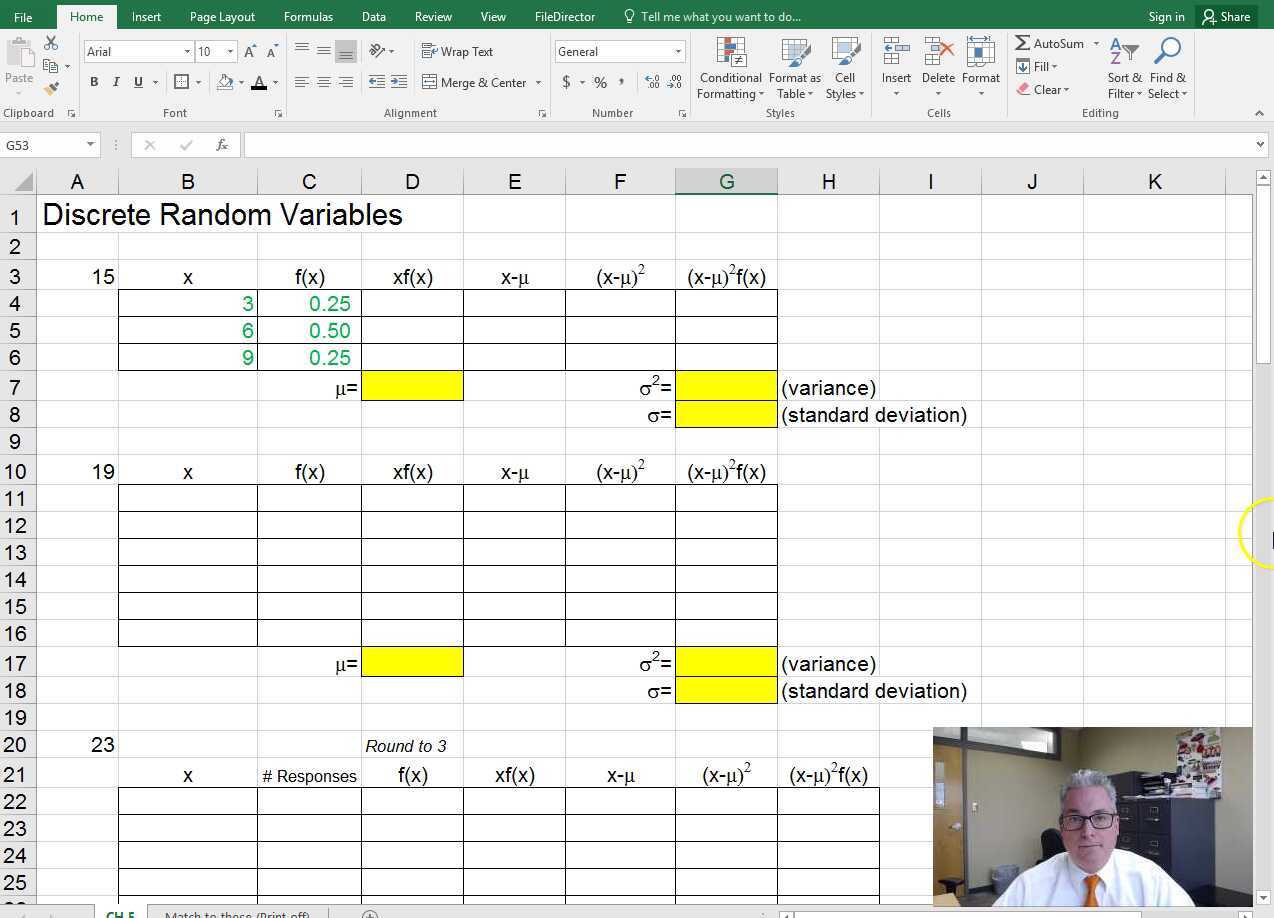Apply the Percent Style format
This screenshot has height=918, width=1274.
coord(601,83)
